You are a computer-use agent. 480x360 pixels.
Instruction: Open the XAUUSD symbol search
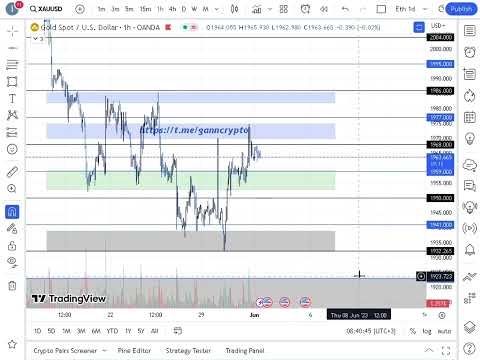46,9
